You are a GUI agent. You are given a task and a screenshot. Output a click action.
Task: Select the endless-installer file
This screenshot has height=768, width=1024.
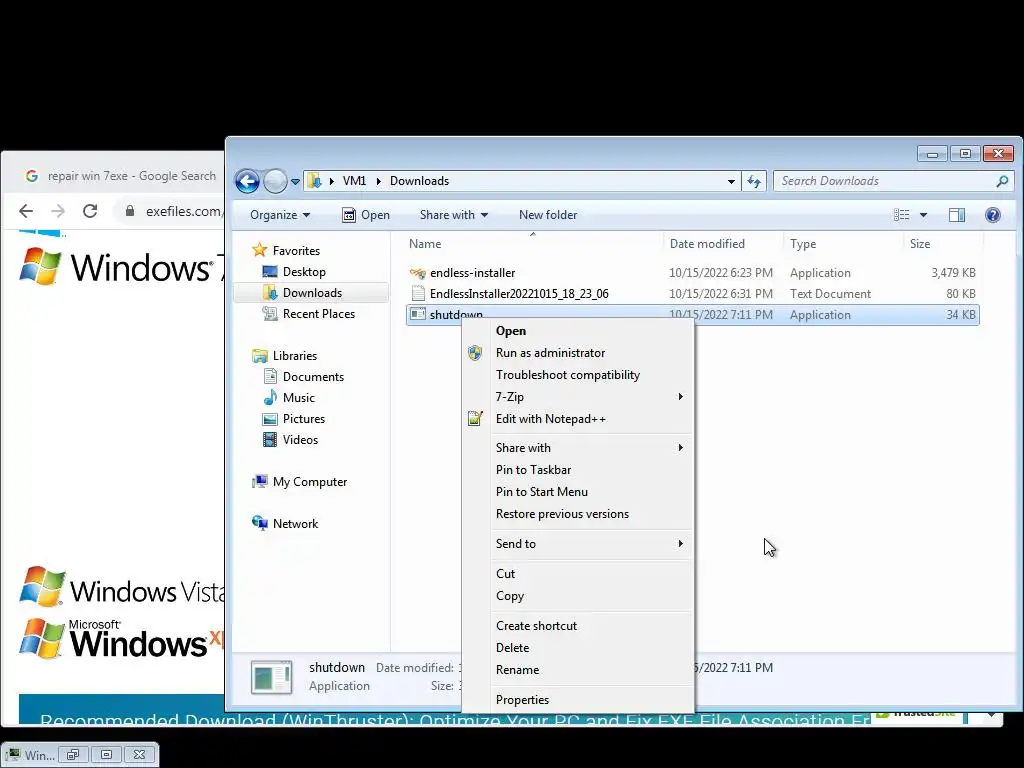coord(692,272)
